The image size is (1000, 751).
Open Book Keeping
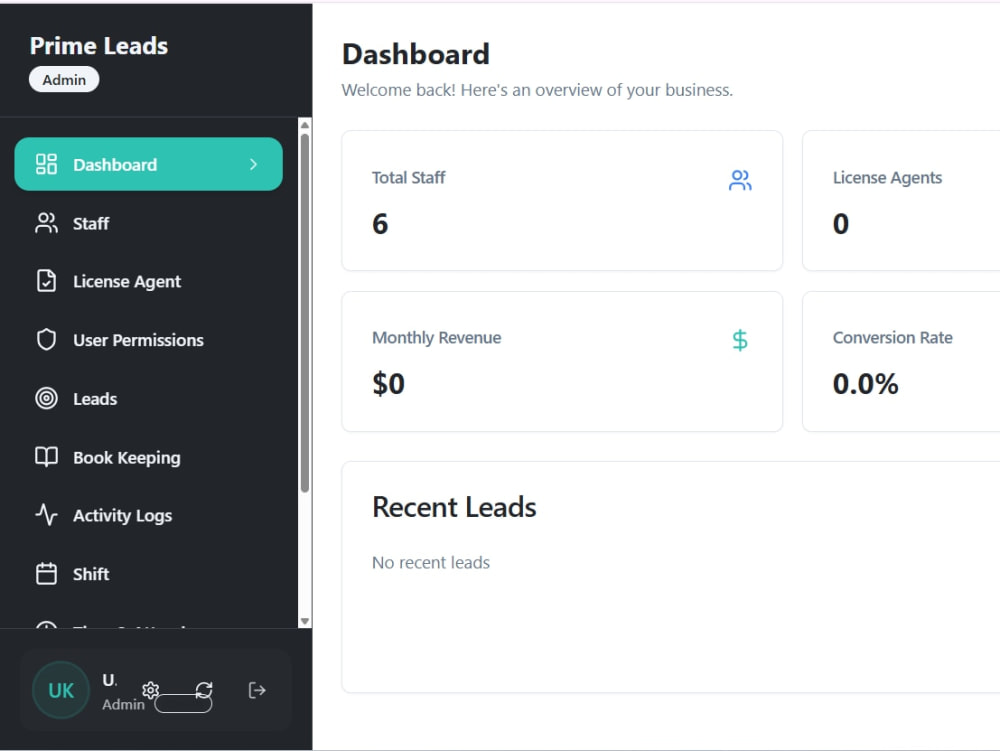tap(148, 457)
